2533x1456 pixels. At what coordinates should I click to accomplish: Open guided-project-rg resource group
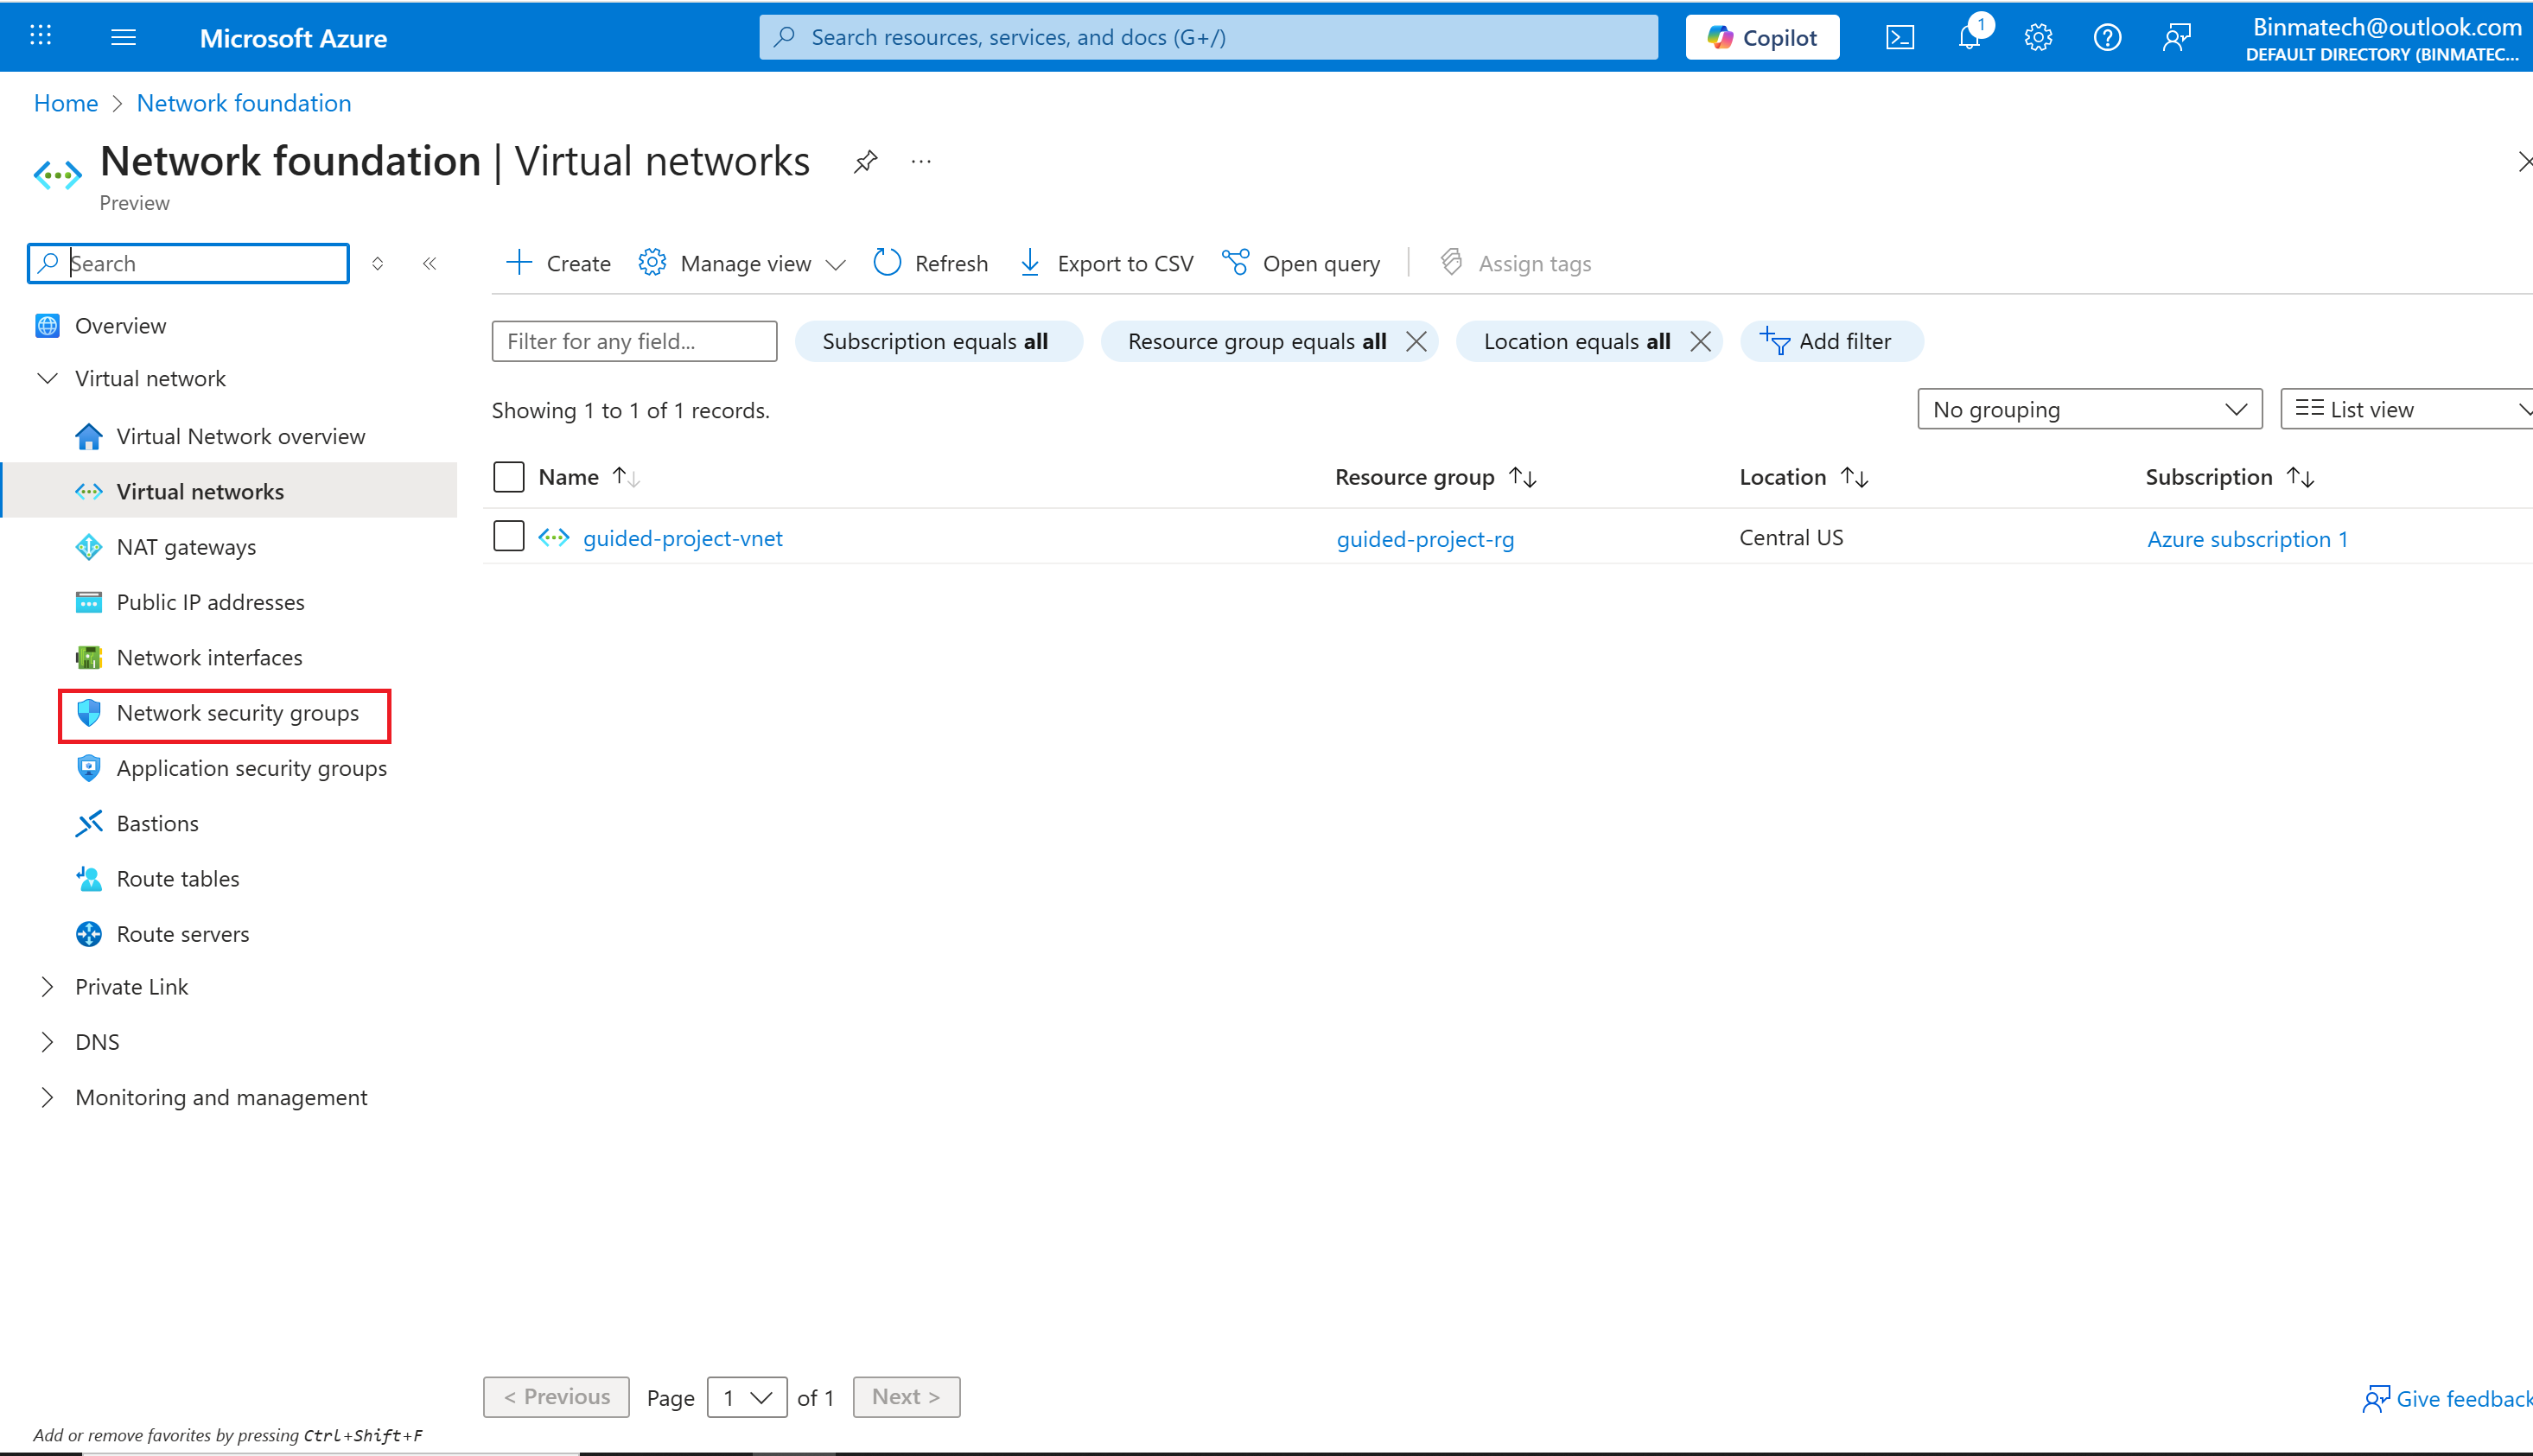point(1425,538)
